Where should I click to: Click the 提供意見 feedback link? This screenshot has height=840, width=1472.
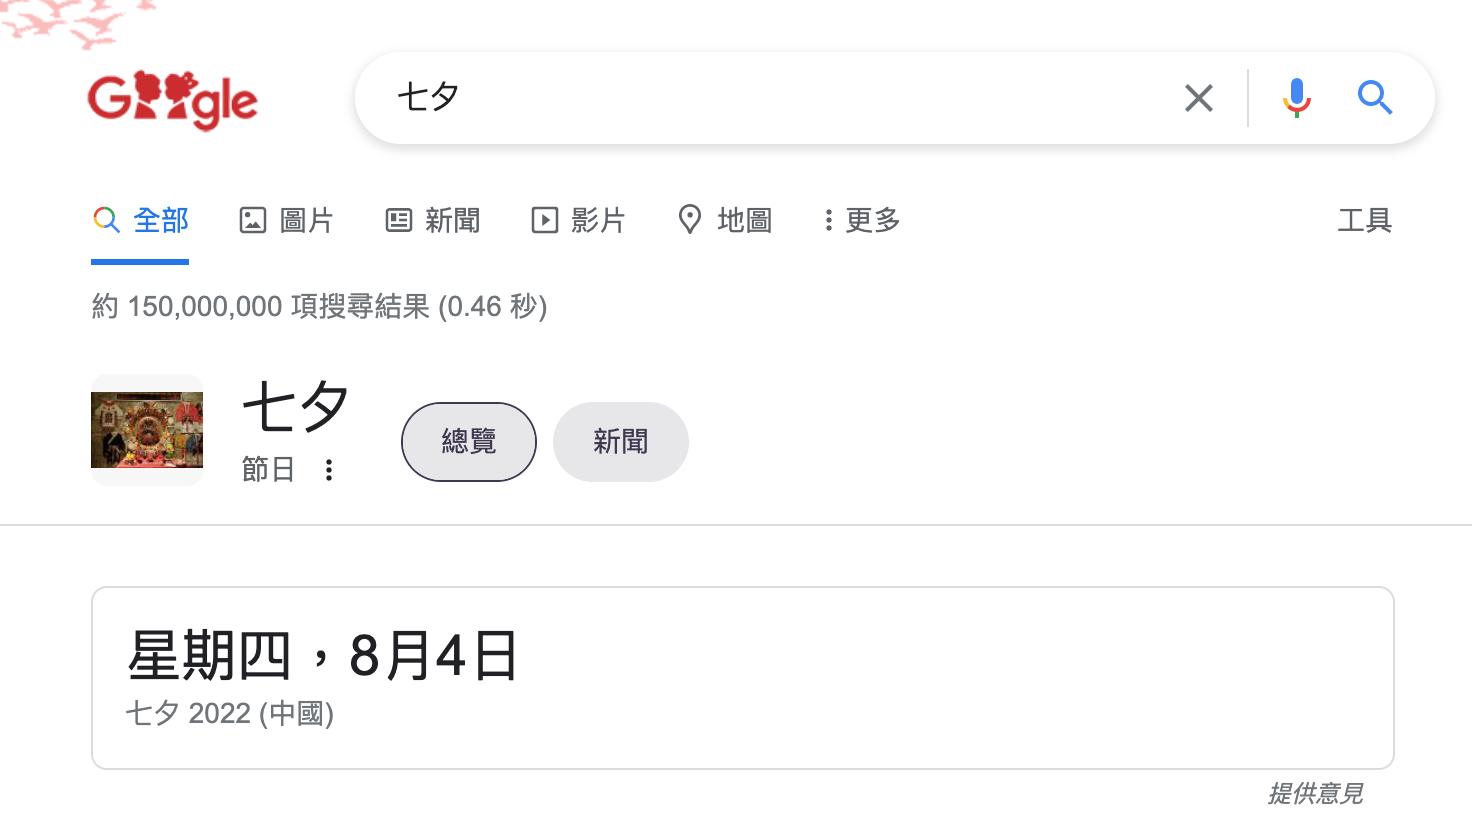tap(1317, 794)
